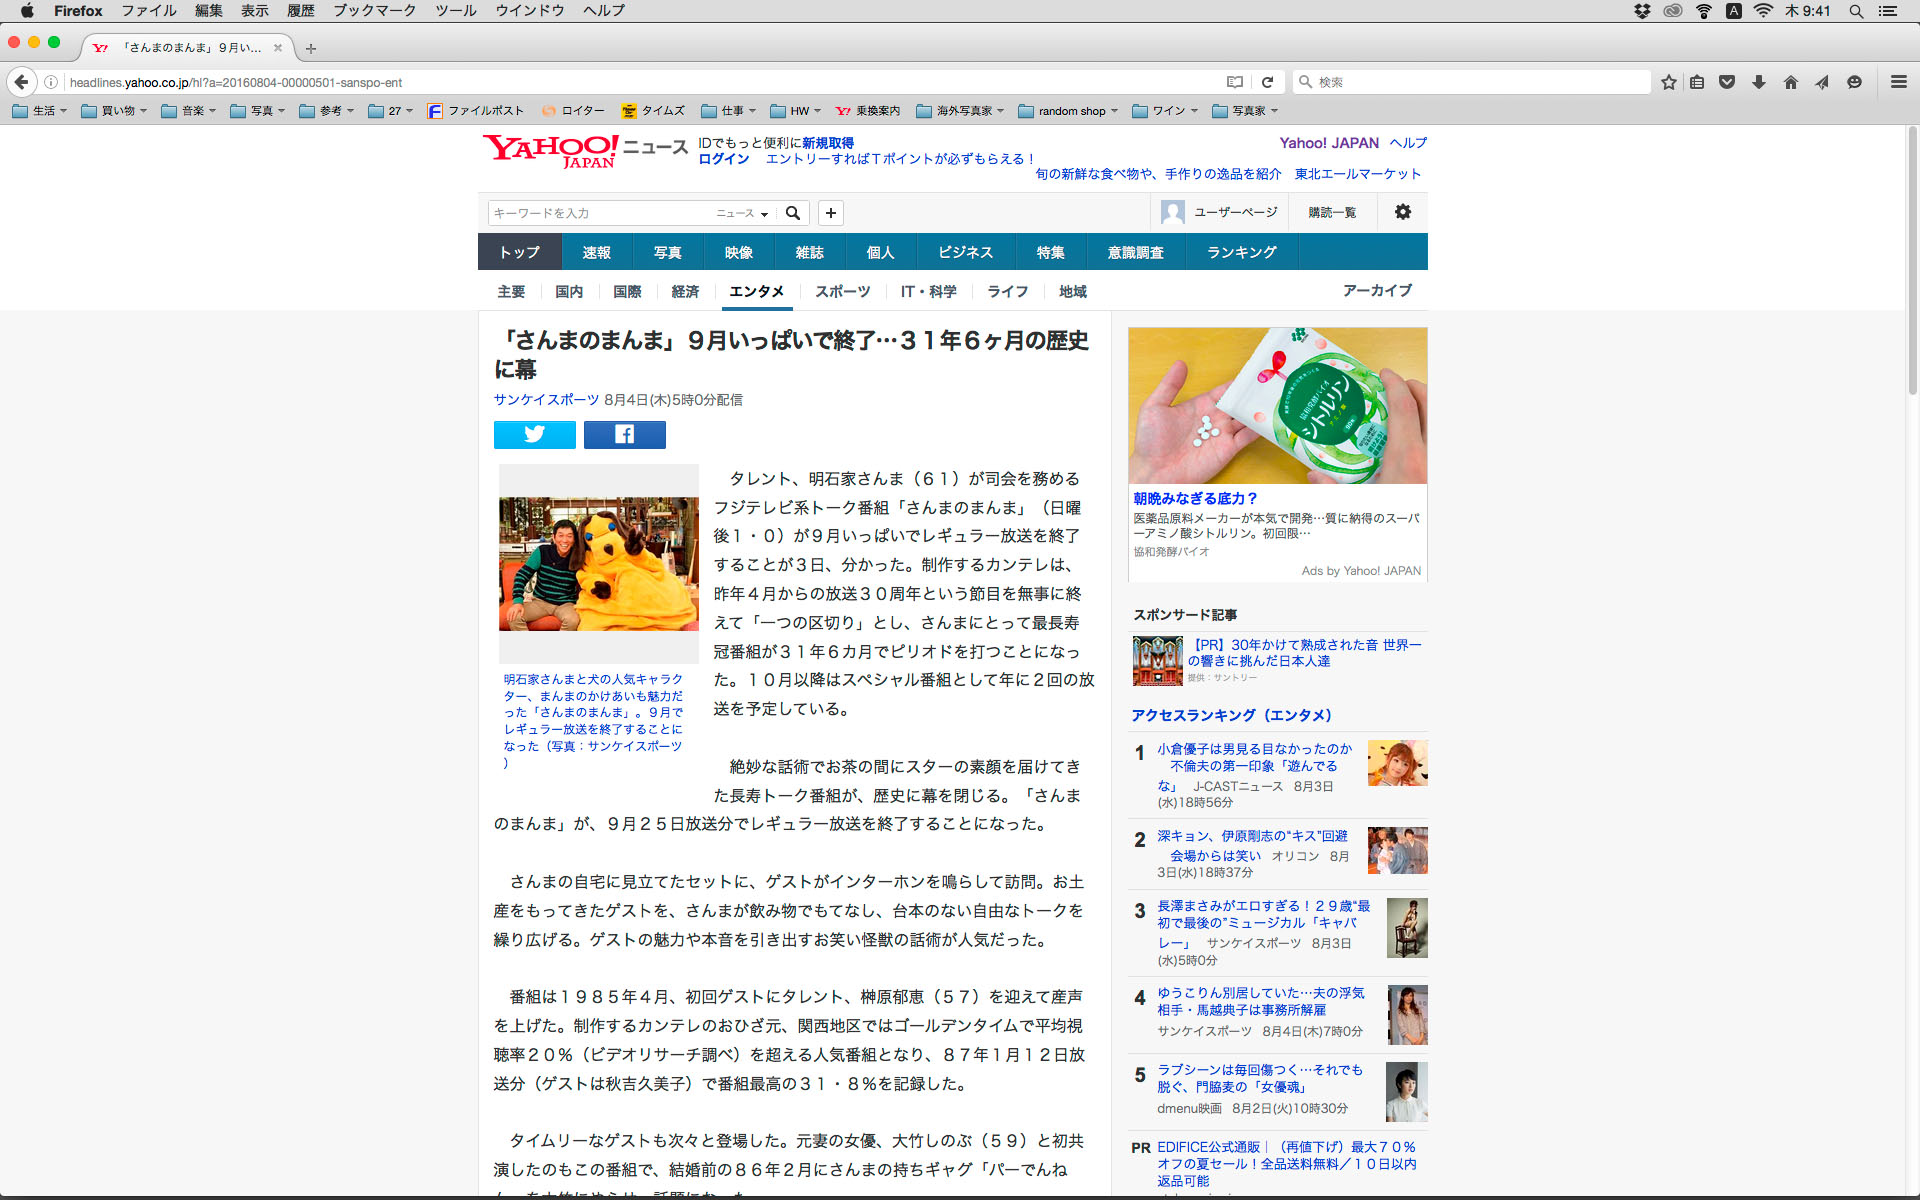Click the magnifier search button beside keyword field

click(x=793, y=213)
